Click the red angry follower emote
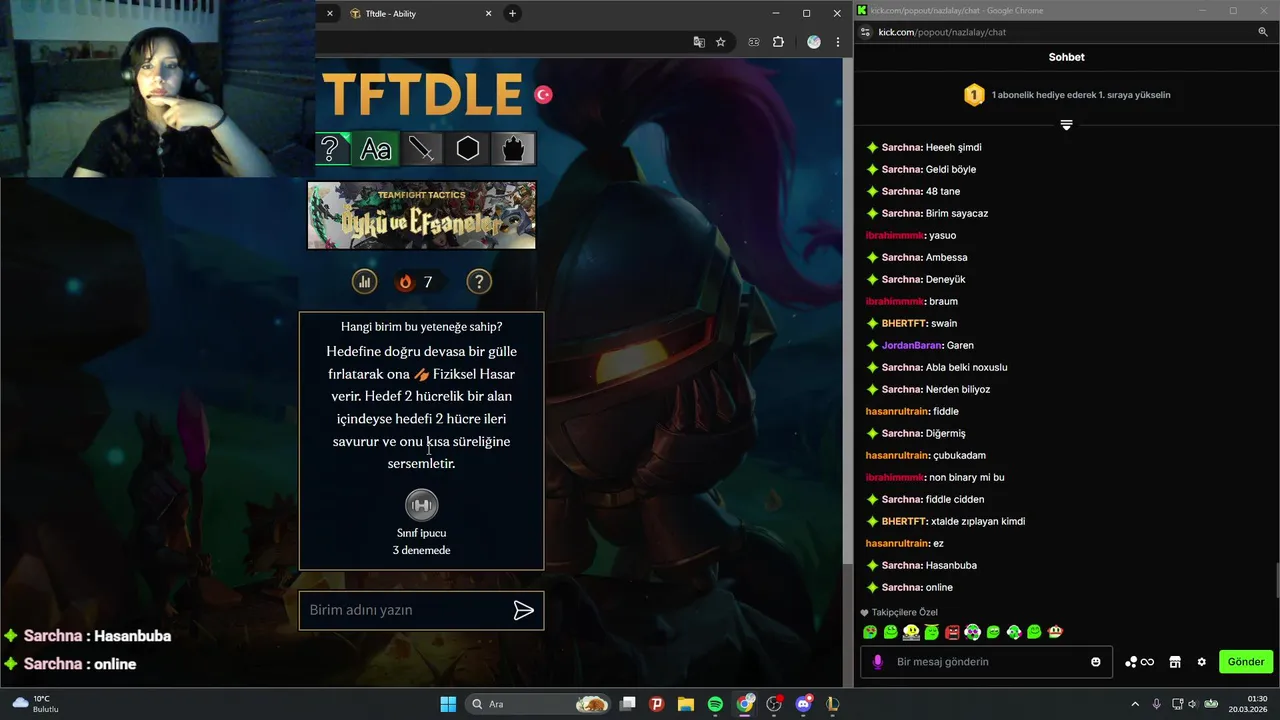The image size is (1280, 720). tap(952, 632)
